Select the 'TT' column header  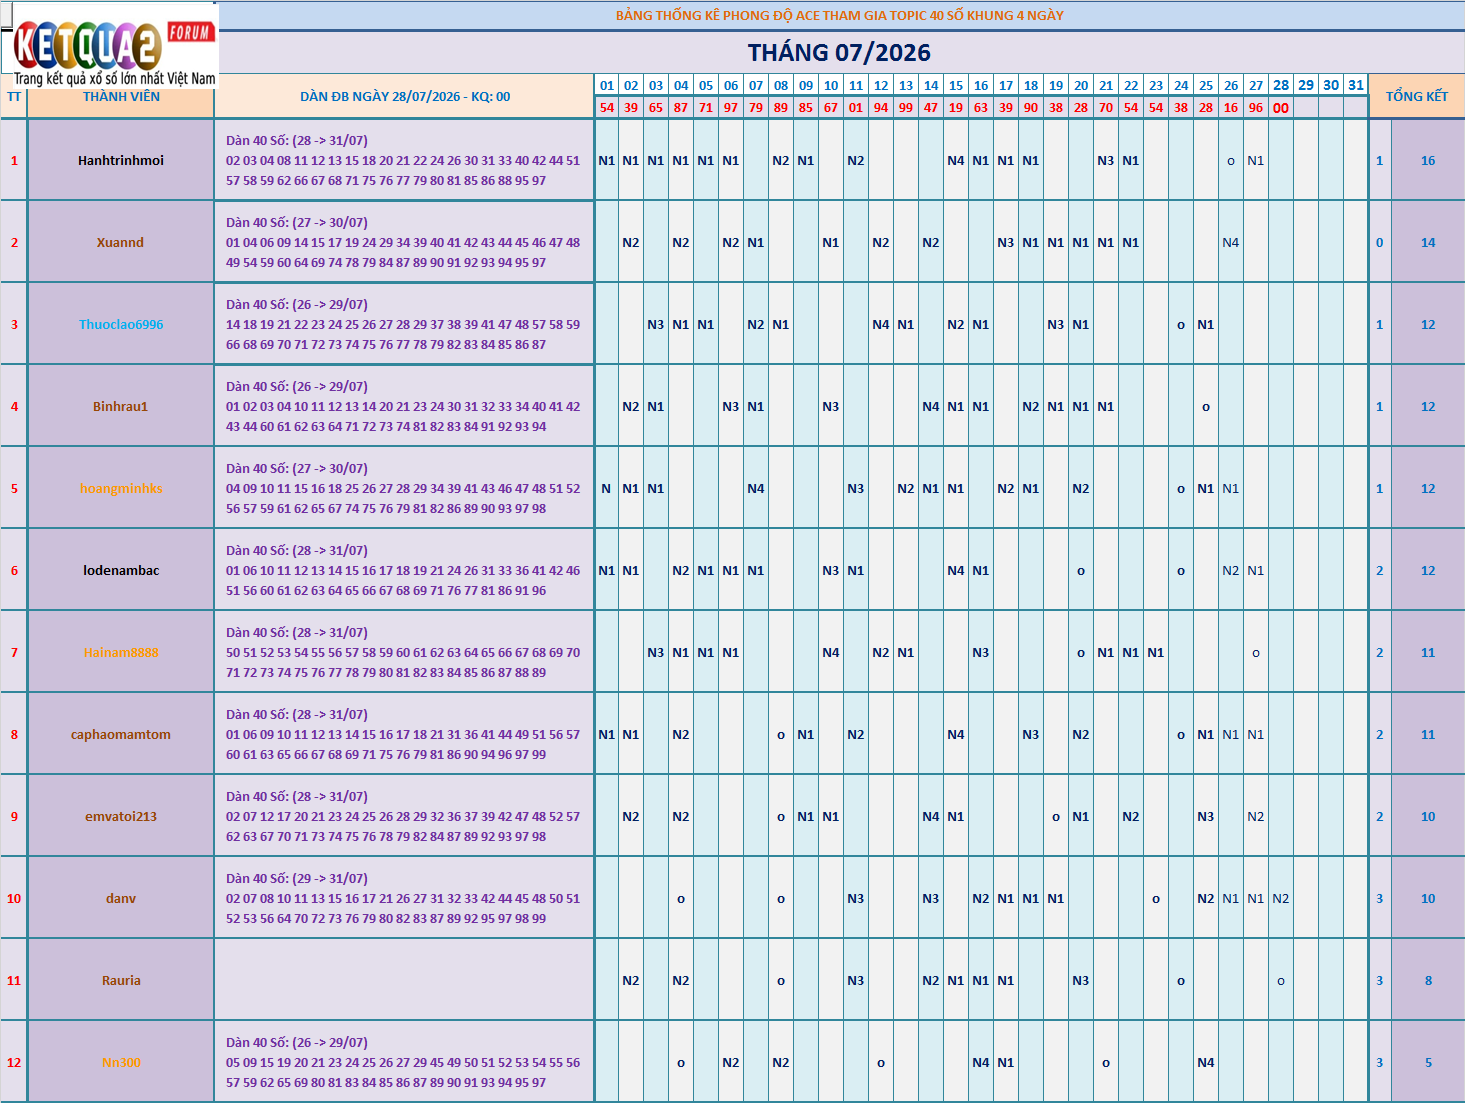click(x=14, y=97)
